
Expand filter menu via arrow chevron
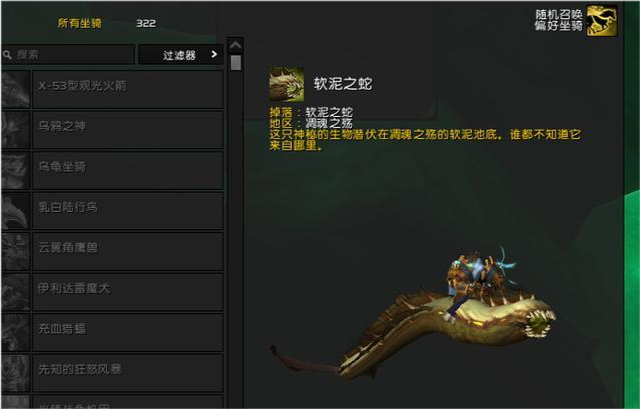pyautogui.click(x=214, y=54)
